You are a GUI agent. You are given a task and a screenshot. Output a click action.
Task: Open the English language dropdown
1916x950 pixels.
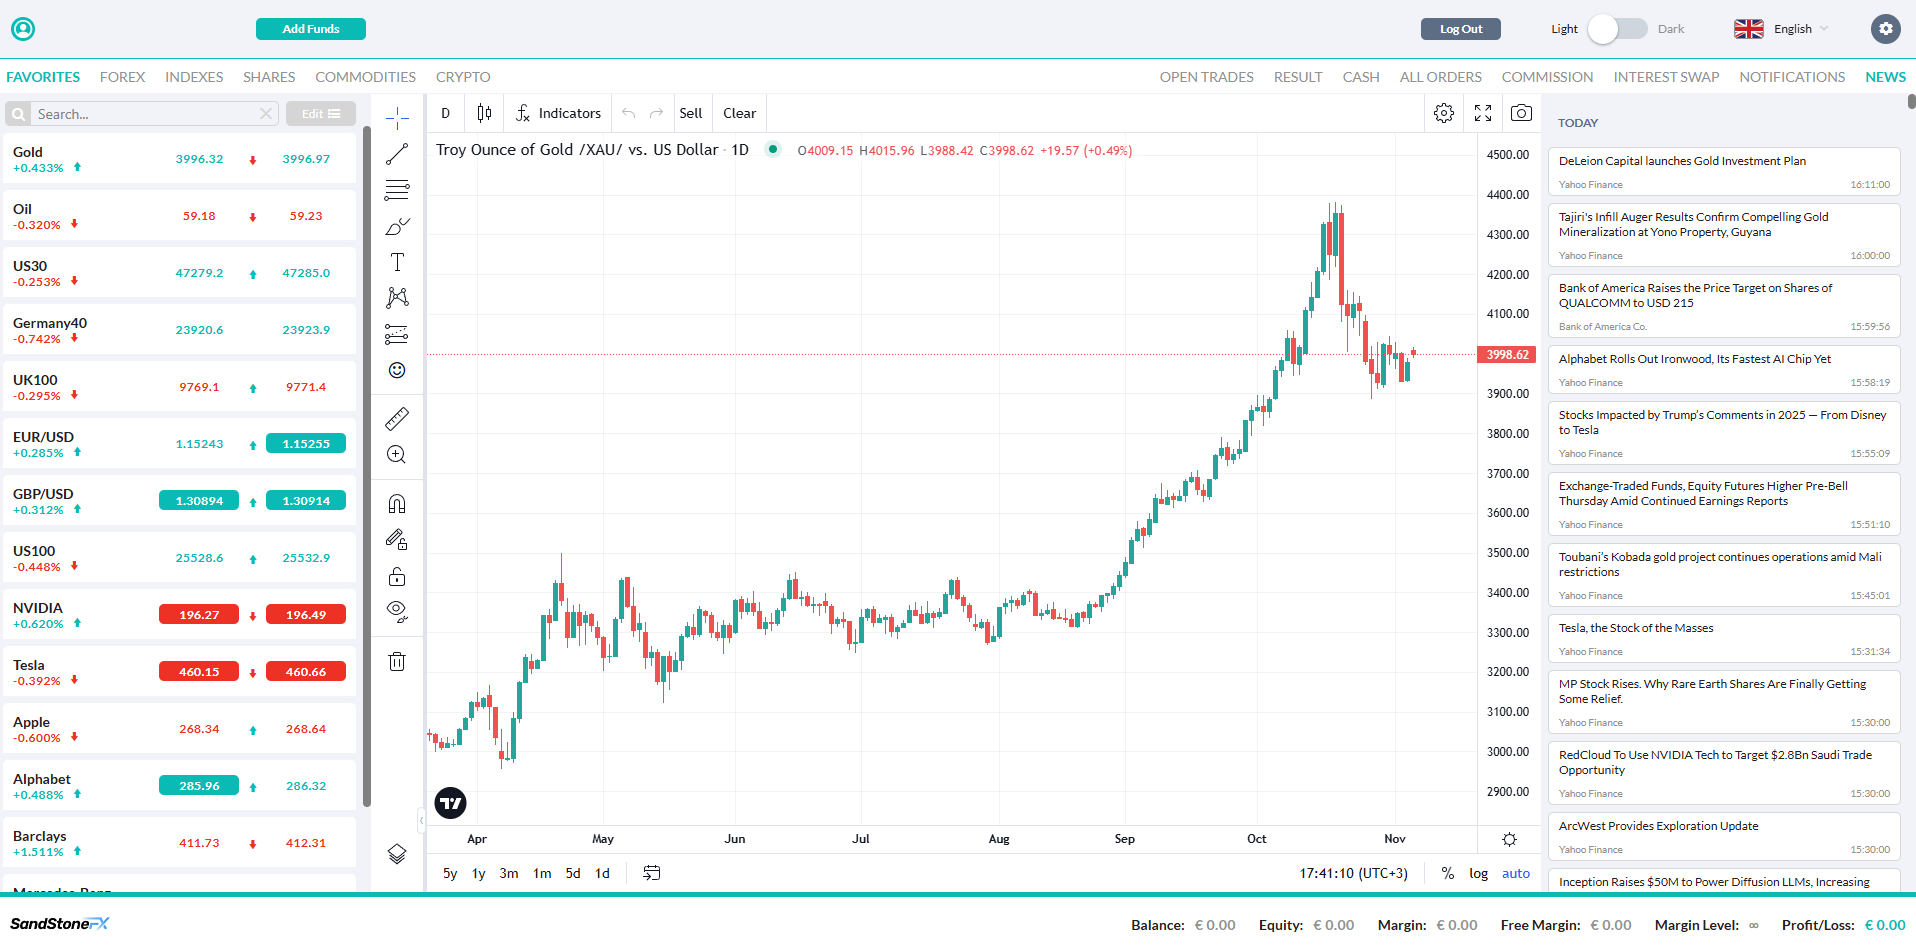pyautogui.click(x=1782, y=29)
